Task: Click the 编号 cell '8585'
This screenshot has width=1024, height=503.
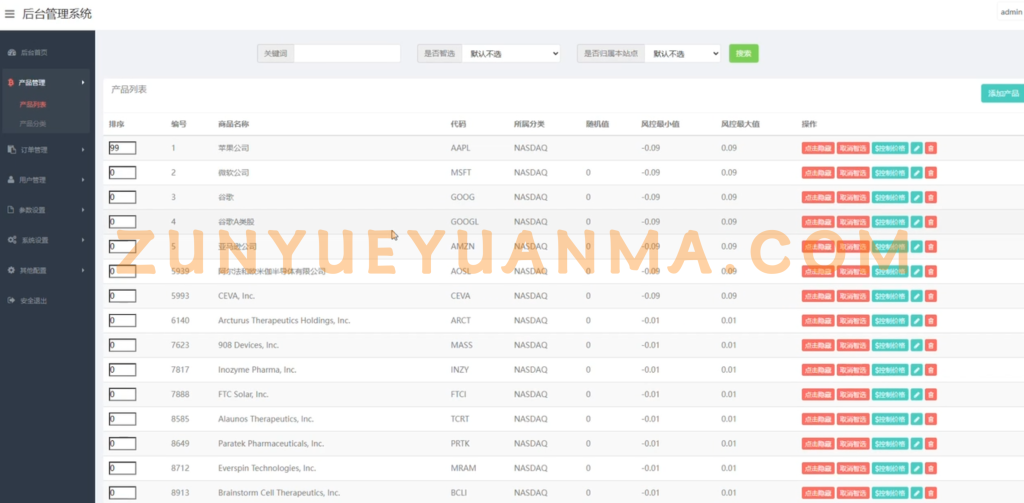Action: (180, 419)
